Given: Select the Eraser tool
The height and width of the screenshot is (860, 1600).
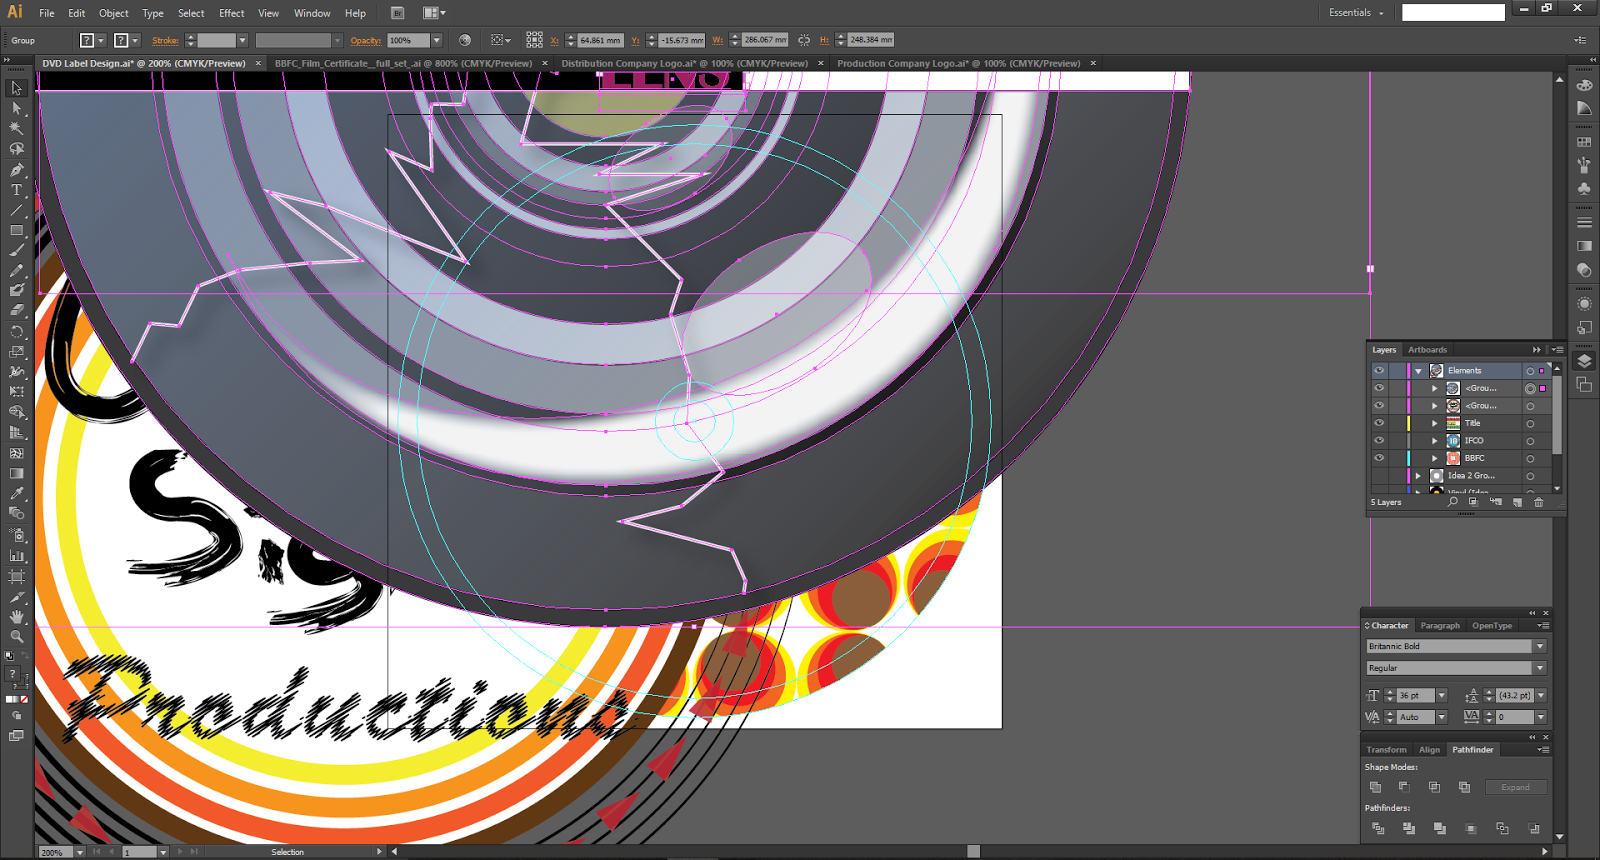Looking at the screenshot, I should (x=16, y=311).
